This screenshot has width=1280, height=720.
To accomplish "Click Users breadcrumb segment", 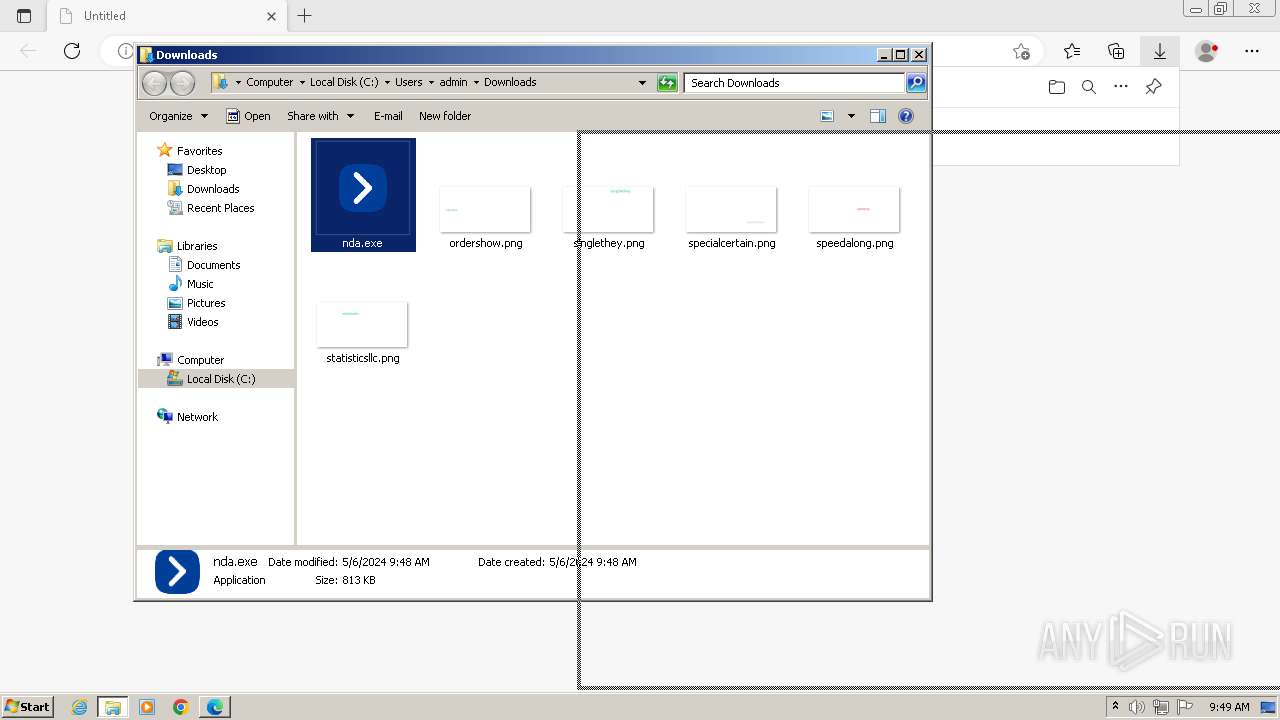I will coord(408,83).
